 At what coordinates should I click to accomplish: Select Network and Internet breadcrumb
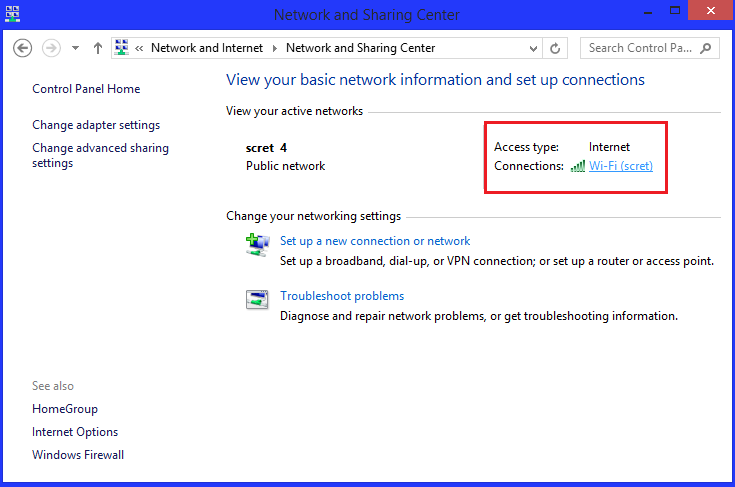[207, 48]
